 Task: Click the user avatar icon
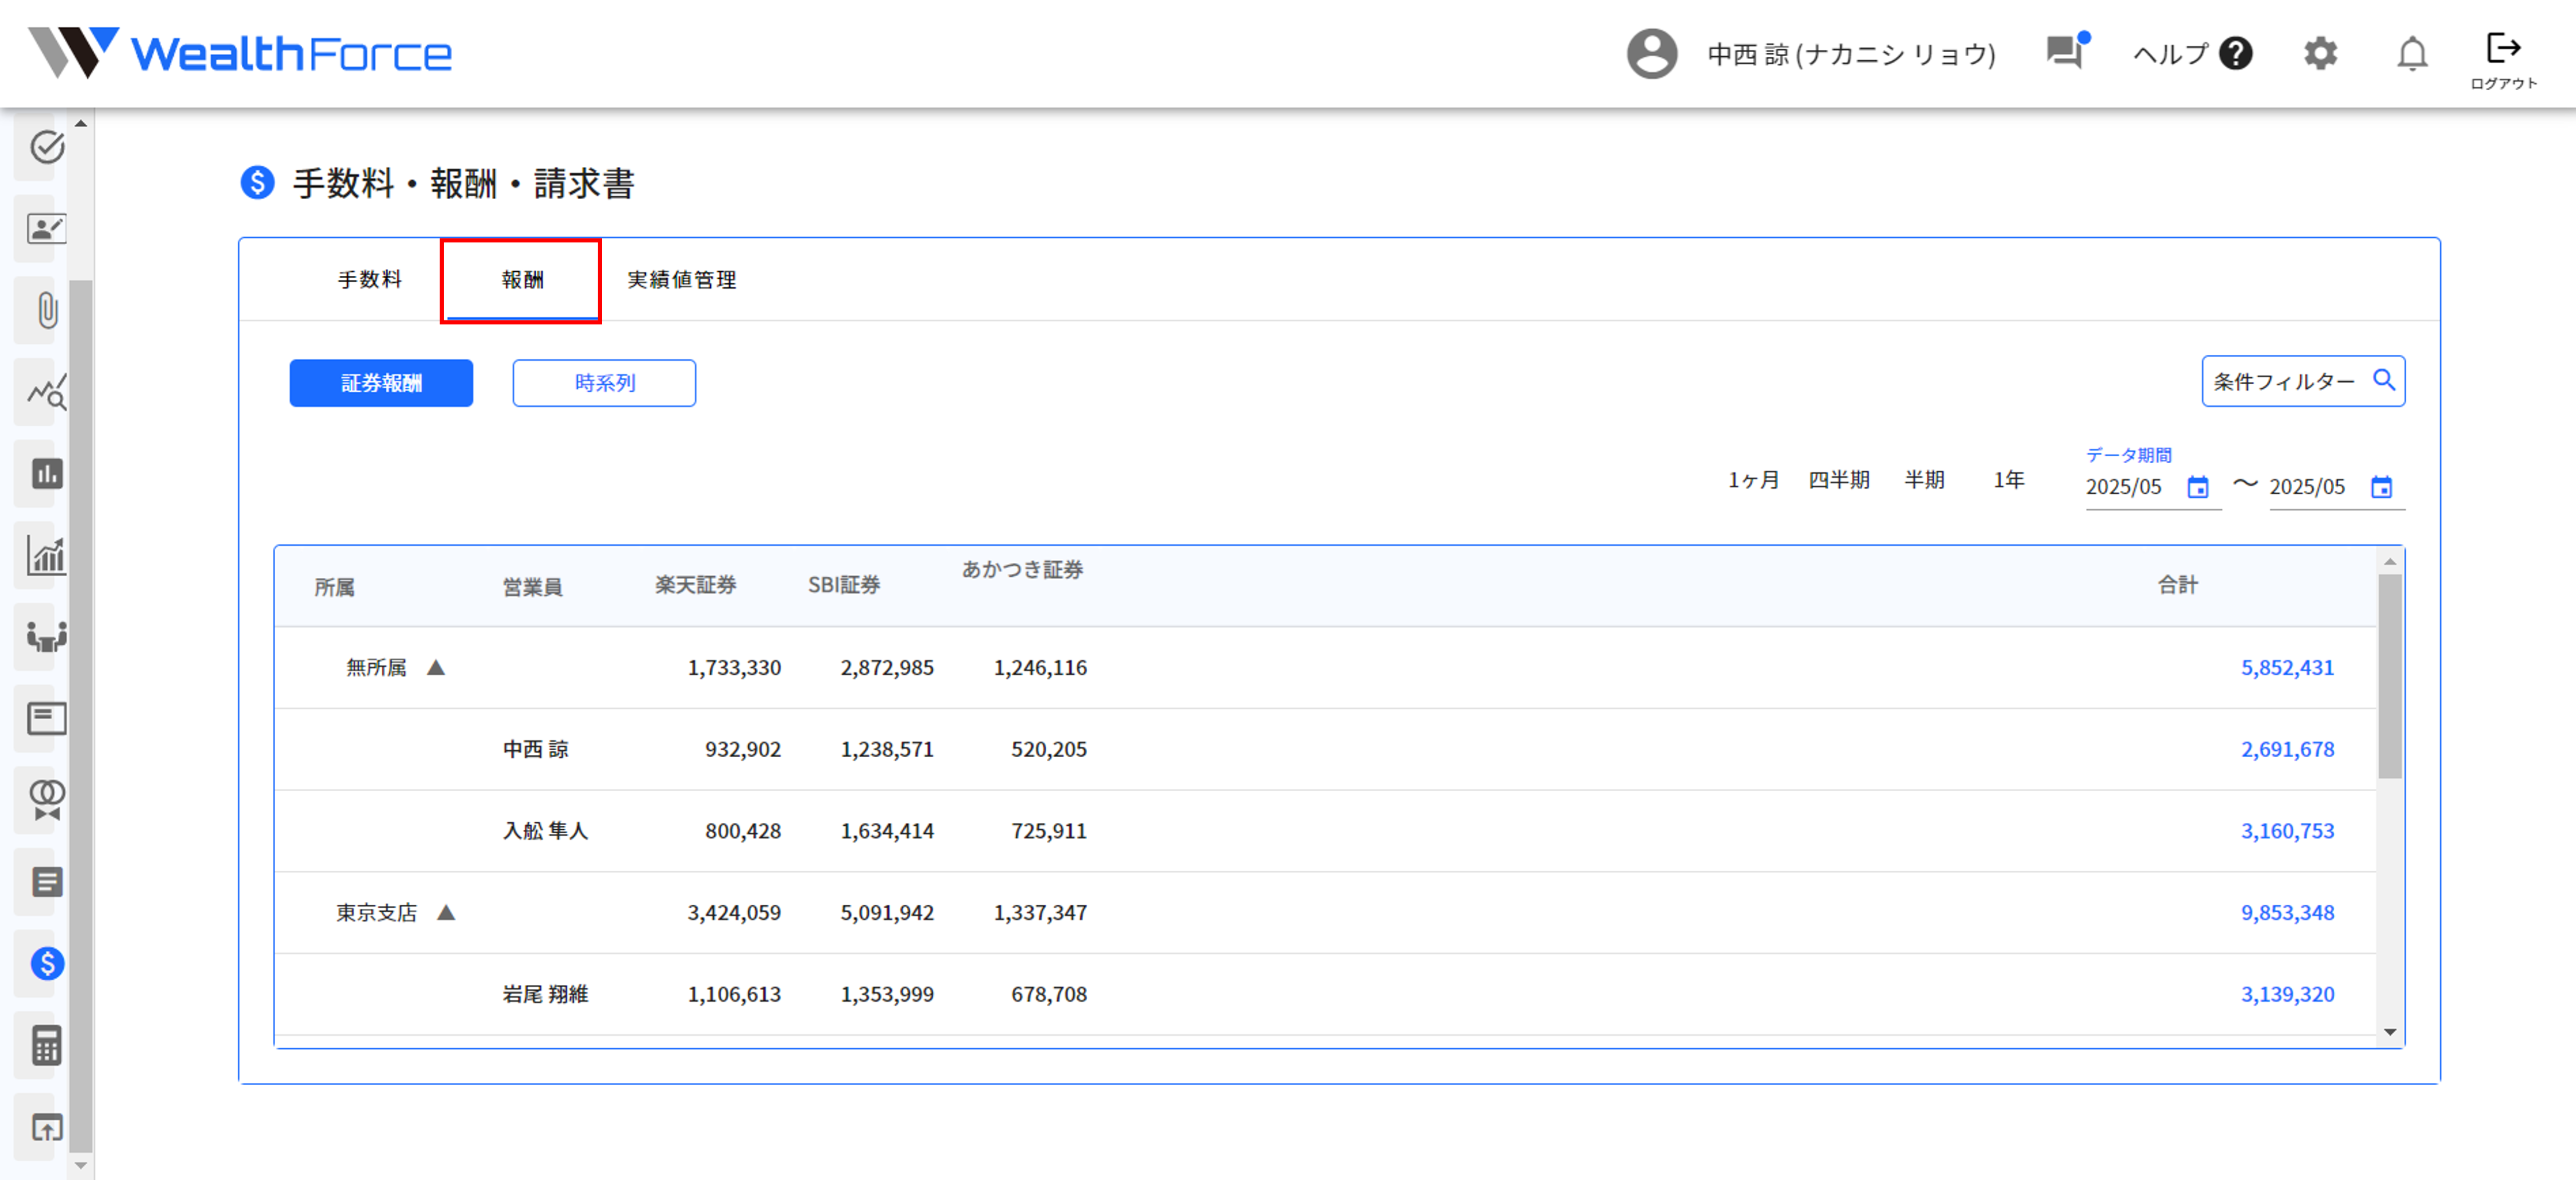click(1652, 54)
